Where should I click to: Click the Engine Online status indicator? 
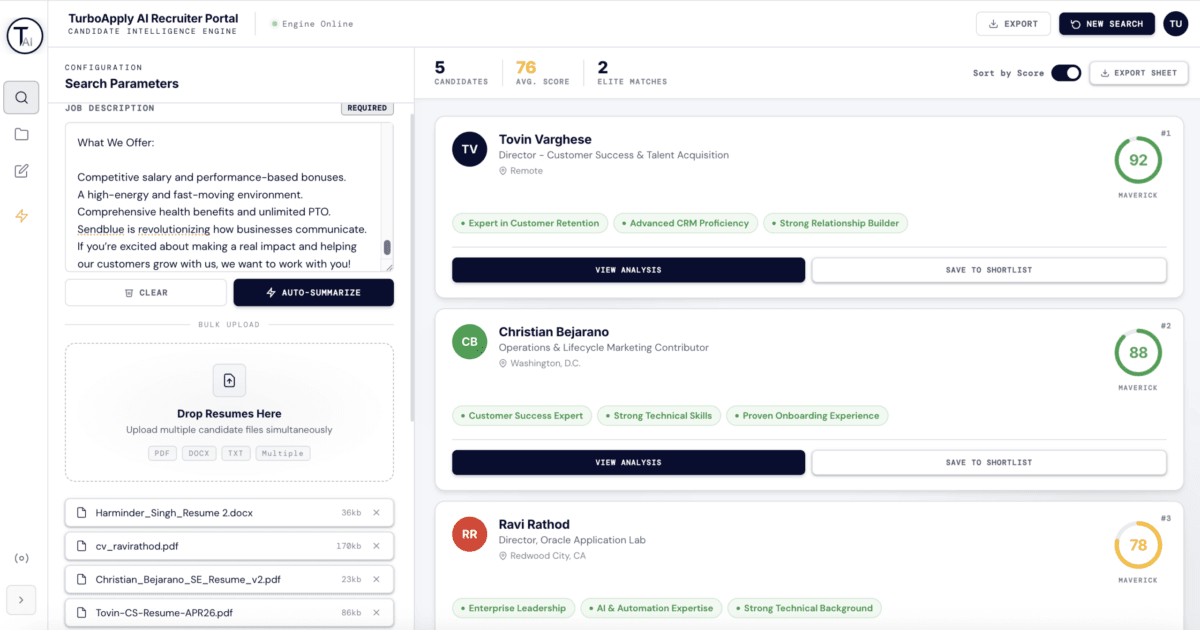(x=312, y=24)
